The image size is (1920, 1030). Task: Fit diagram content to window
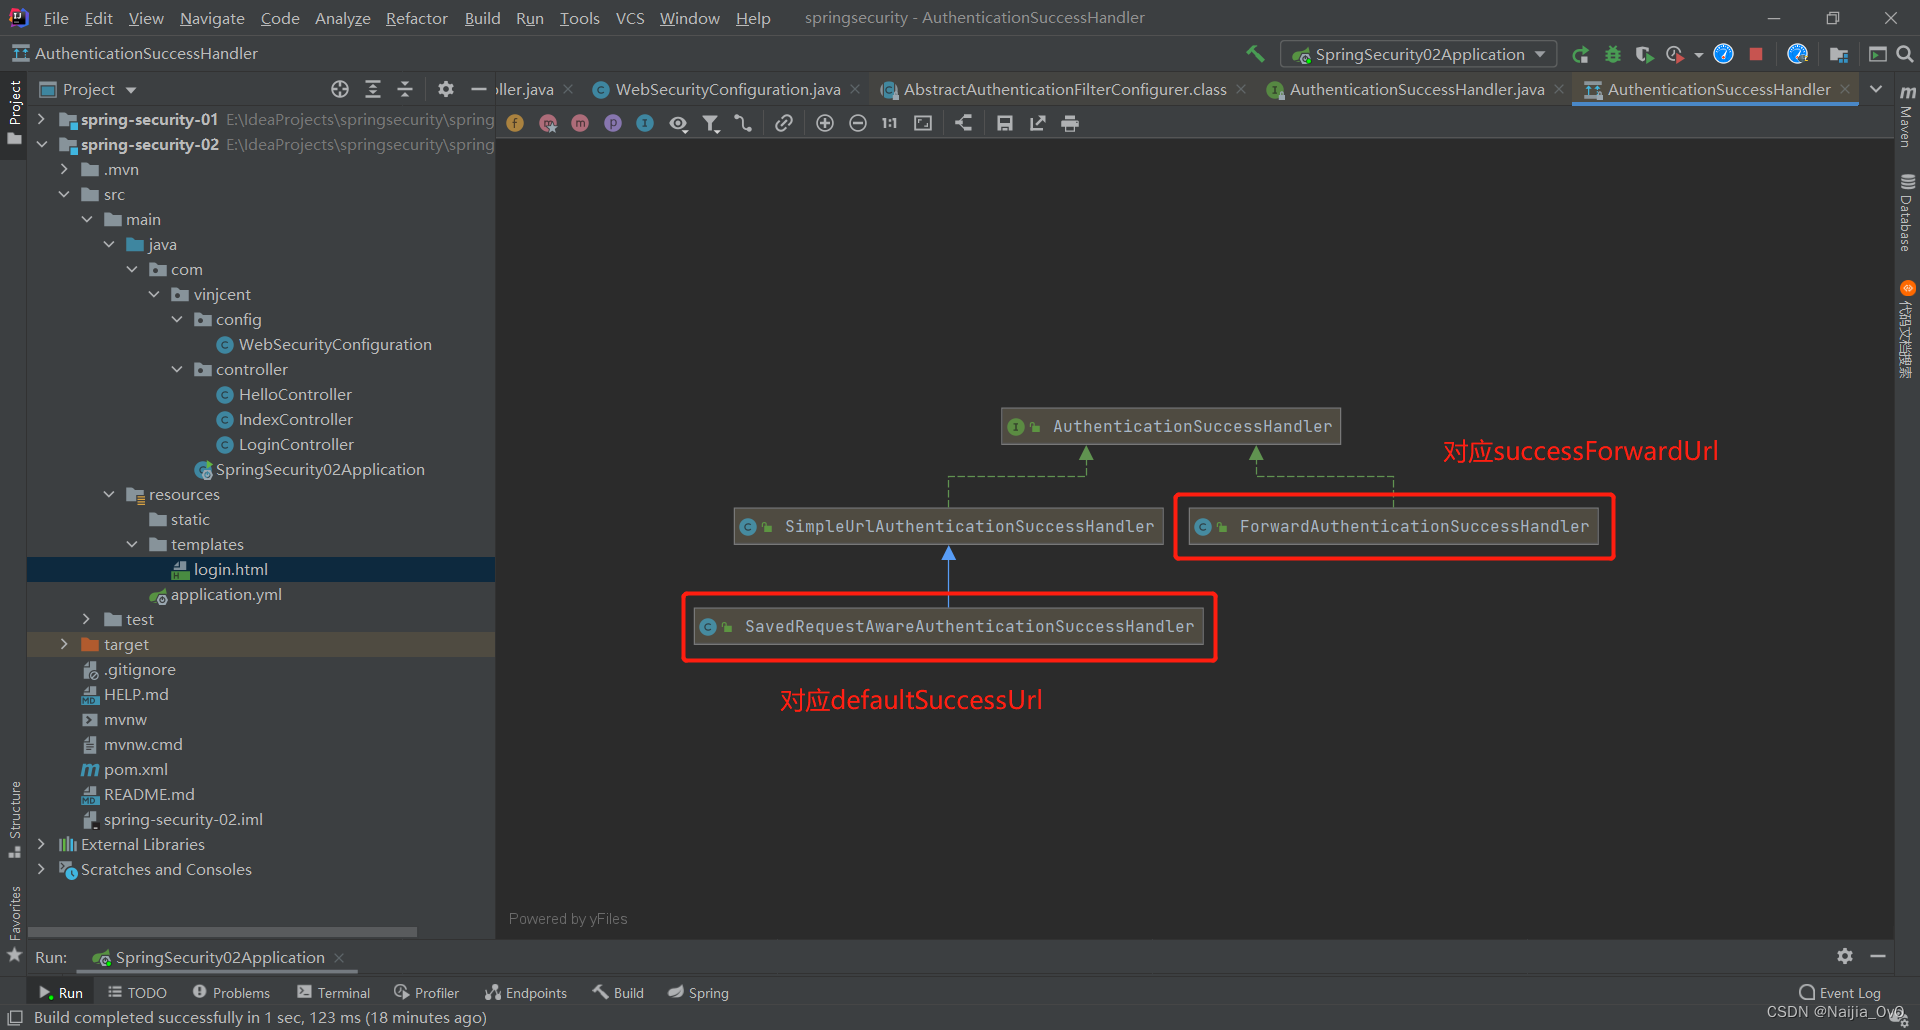(923, 123)
